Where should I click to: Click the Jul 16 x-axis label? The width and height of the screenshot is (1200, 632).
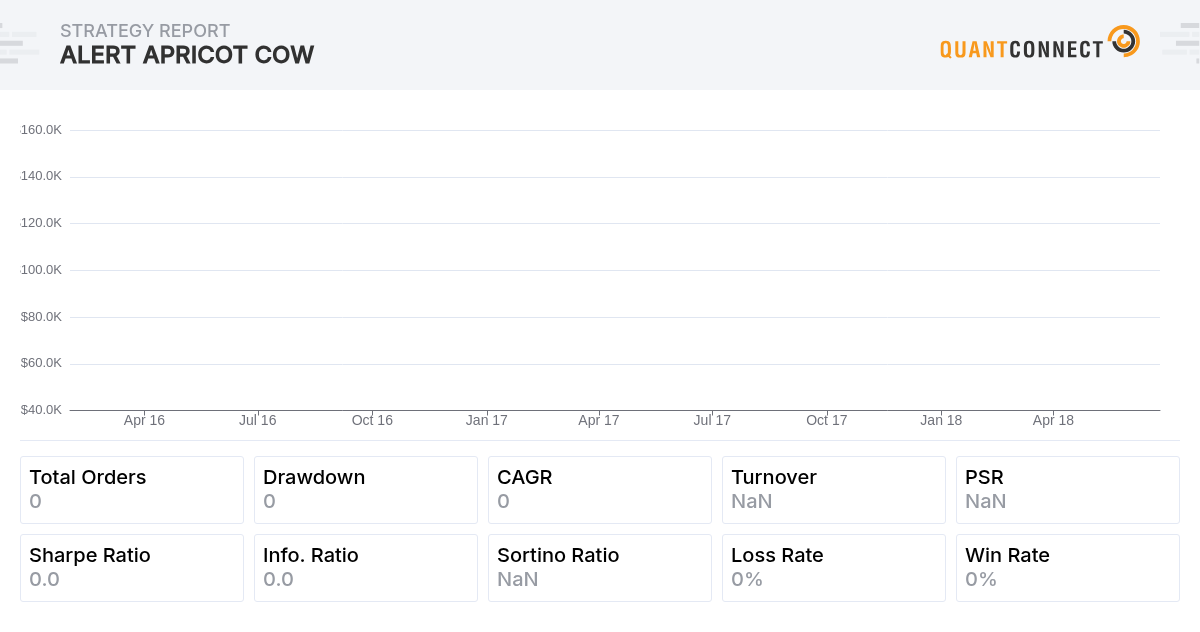(x=257, y=420)
